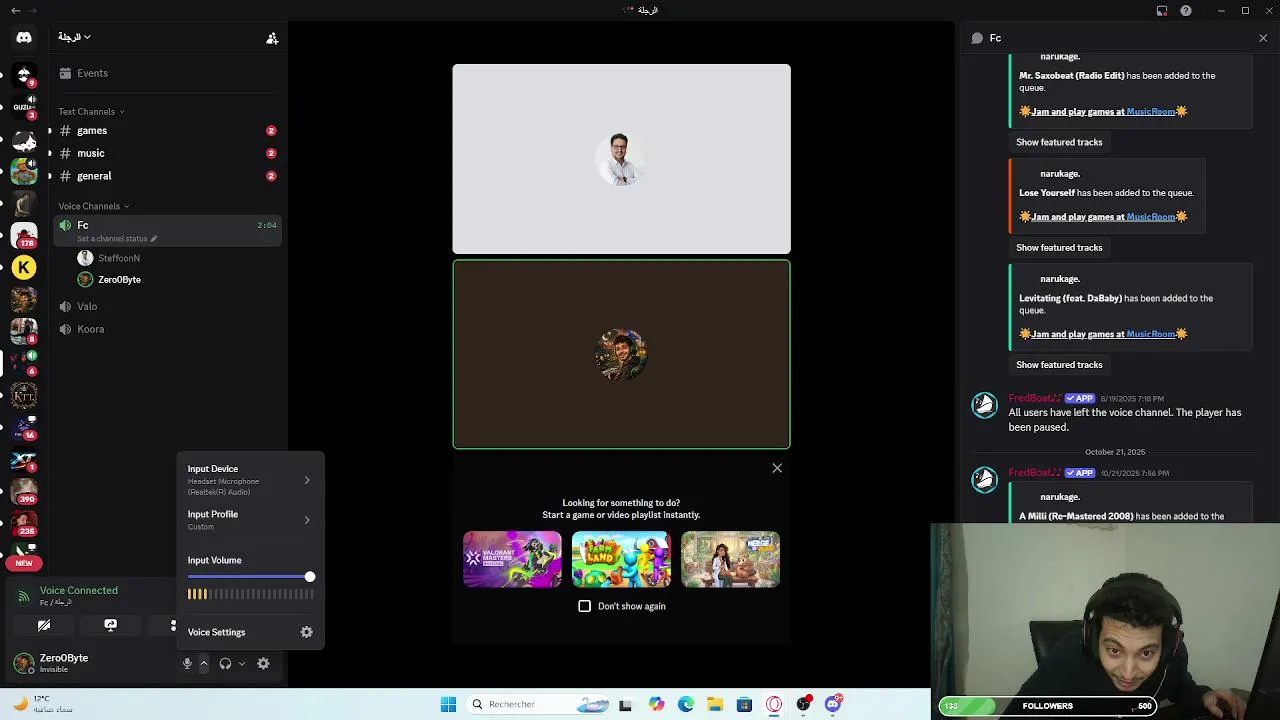Check the "Don't show again" checkbox

585,606
